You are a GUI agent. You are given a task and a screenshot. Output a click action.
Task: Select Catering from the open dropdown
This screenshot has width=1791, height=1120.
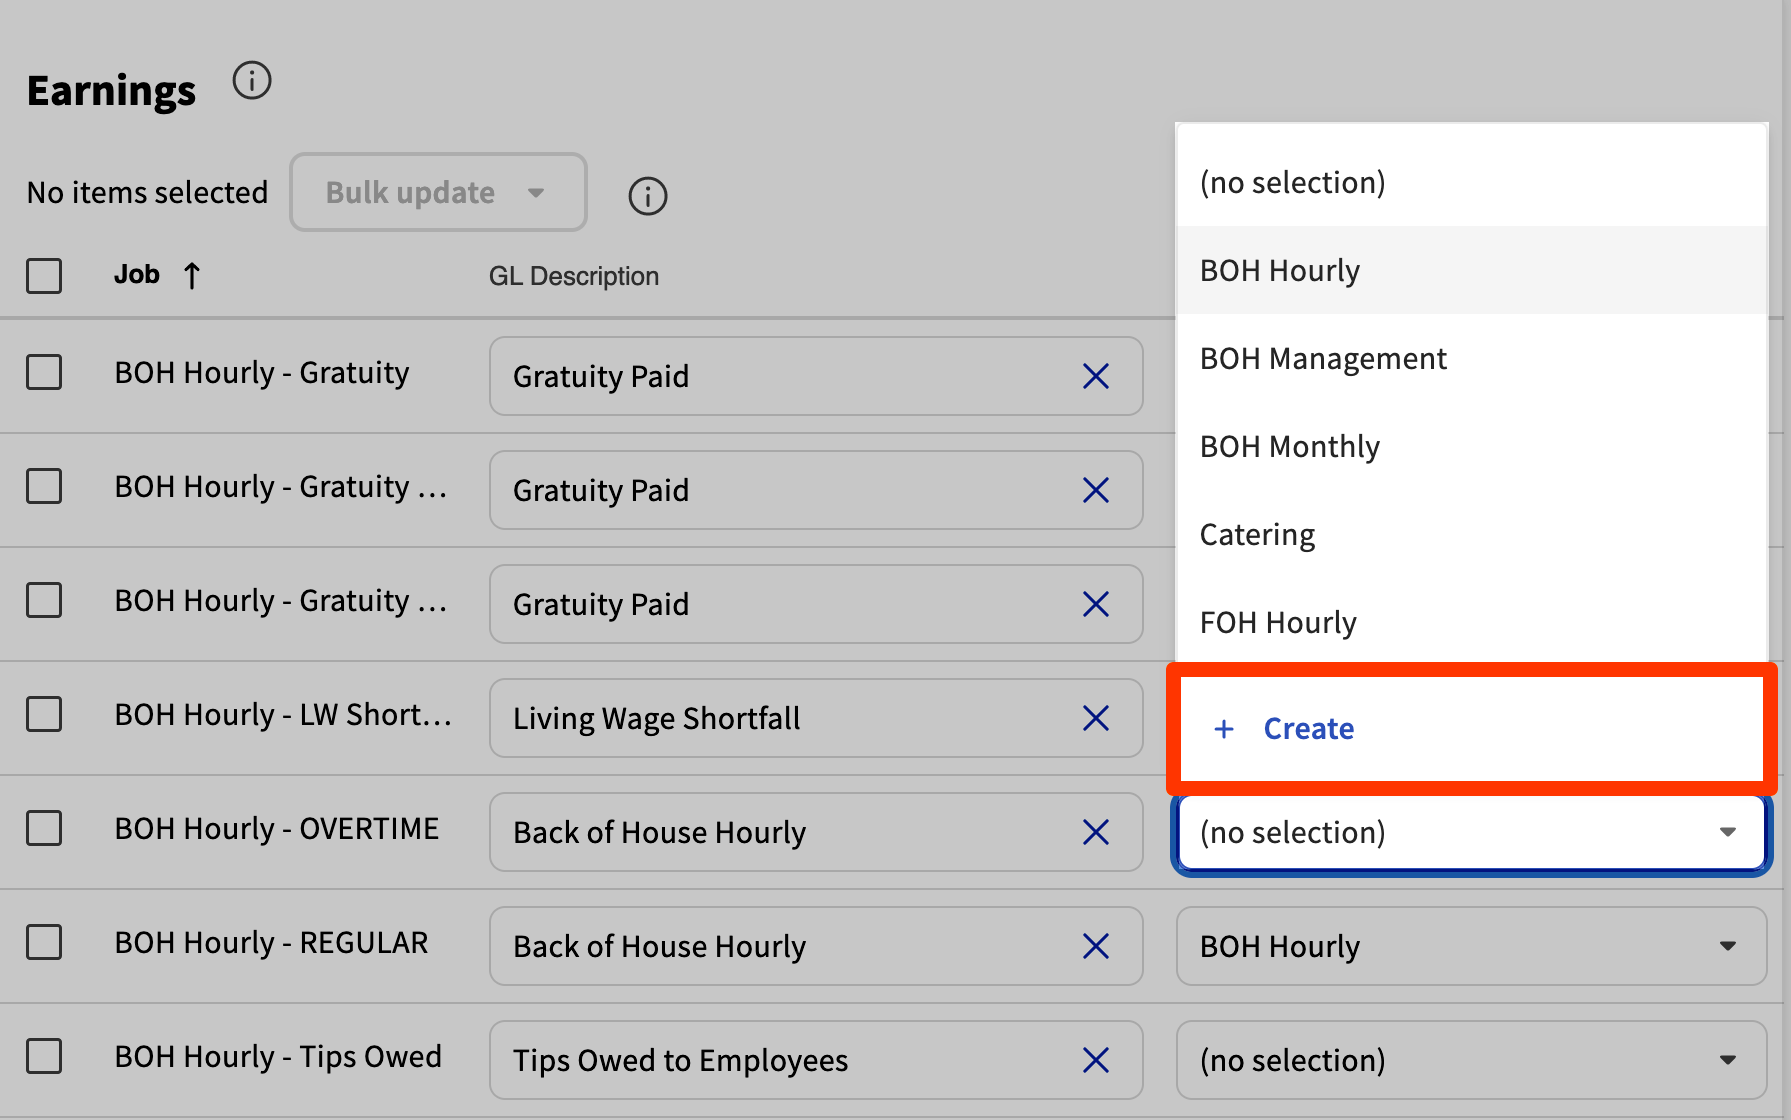(x=1257, y=534)
